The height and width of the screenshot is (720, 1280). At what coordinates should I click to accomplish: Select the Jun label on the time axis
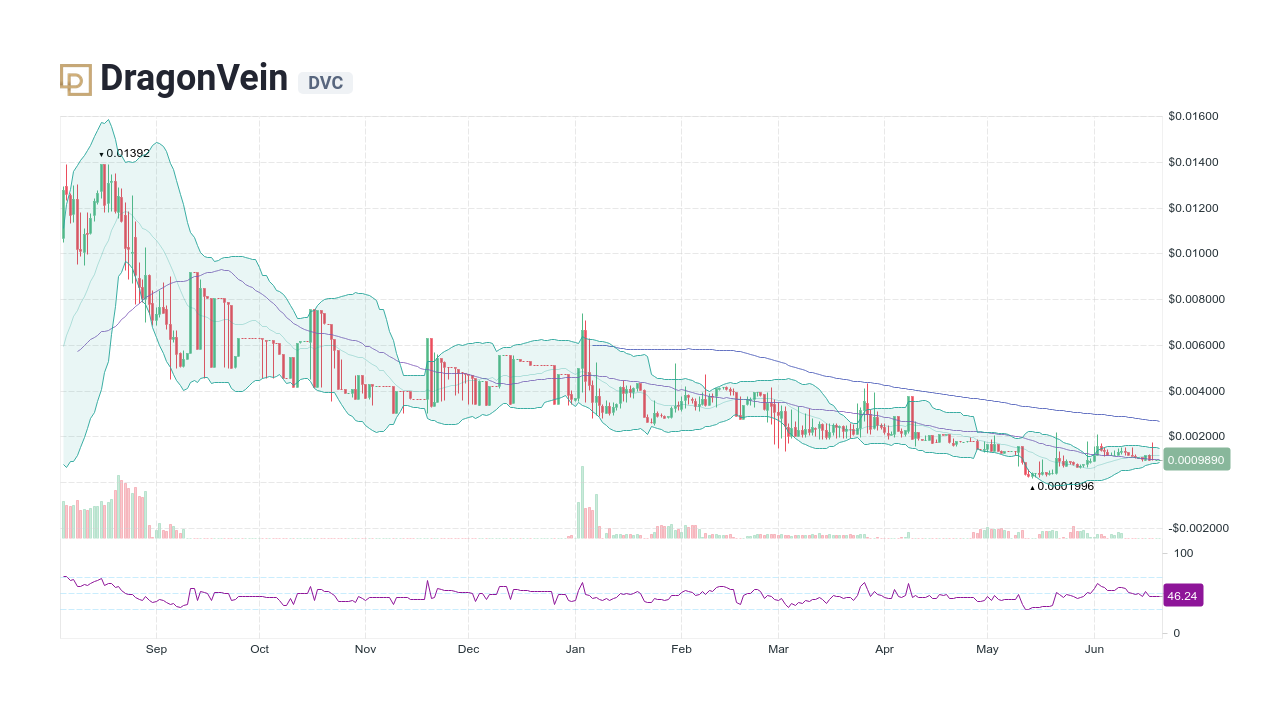click(1094, 649)
